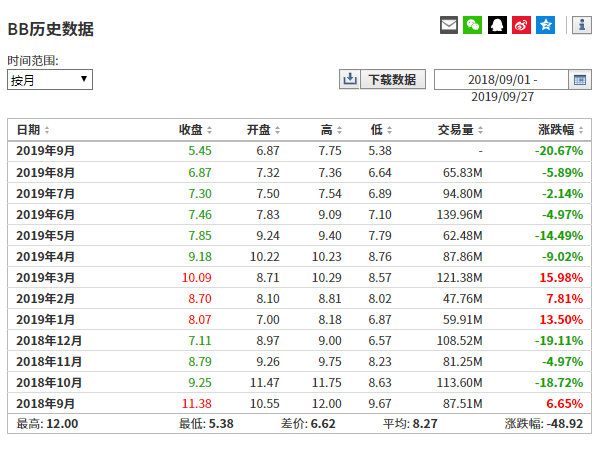Select the 2018年9月 row date
The width and height of the screenshot is (603, 456).
[x=45, y=404]
